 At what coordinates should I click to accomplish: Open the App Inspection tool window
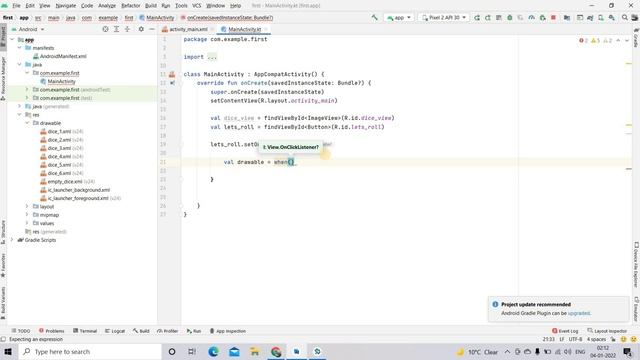(x=227, y=331)
